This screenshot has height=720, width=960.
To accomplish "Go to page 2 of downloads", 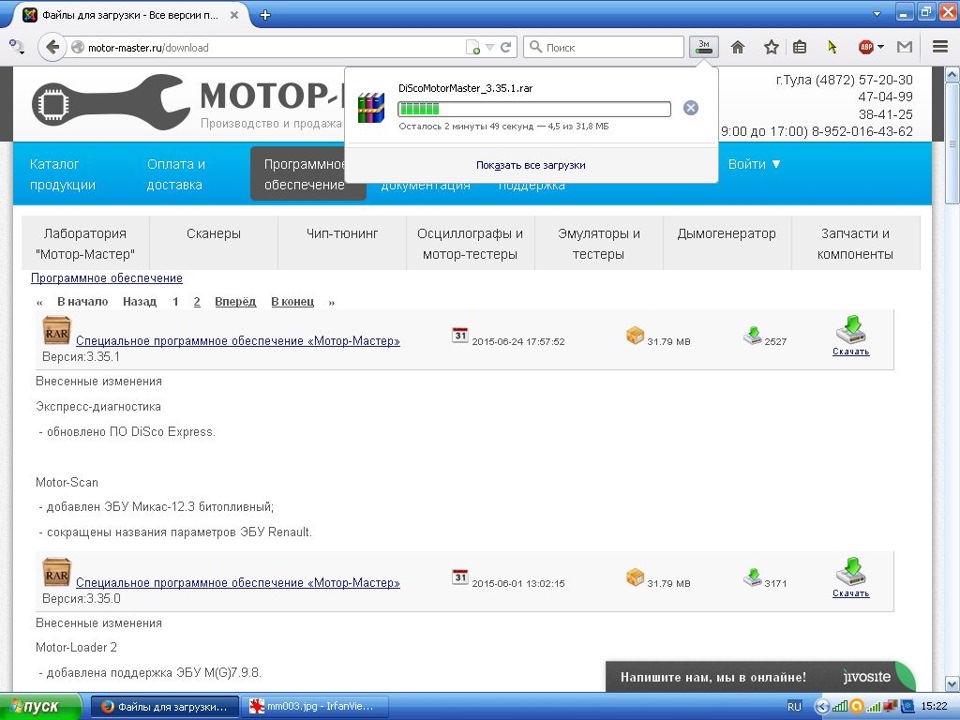I will pos(197,302).
